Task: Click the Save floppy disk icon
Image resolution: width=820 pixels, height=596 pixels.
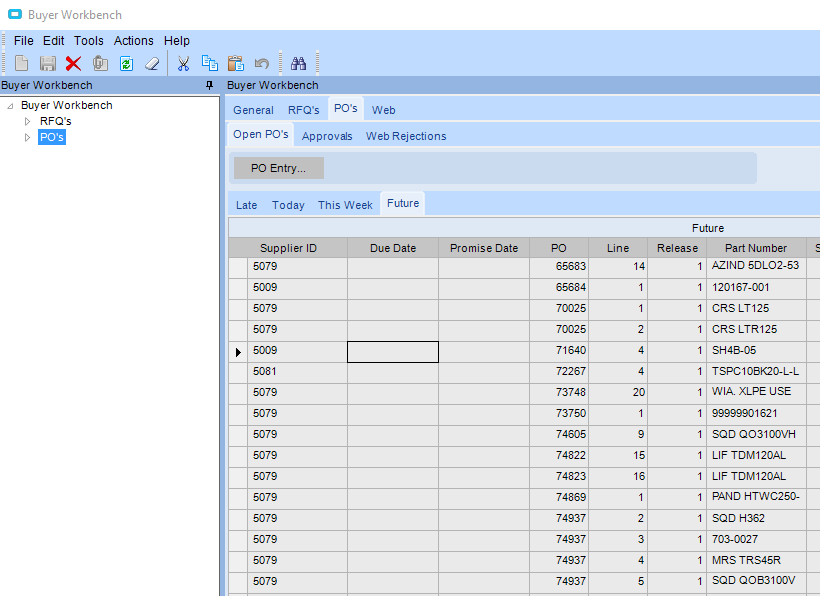Action: pos(48,63)
